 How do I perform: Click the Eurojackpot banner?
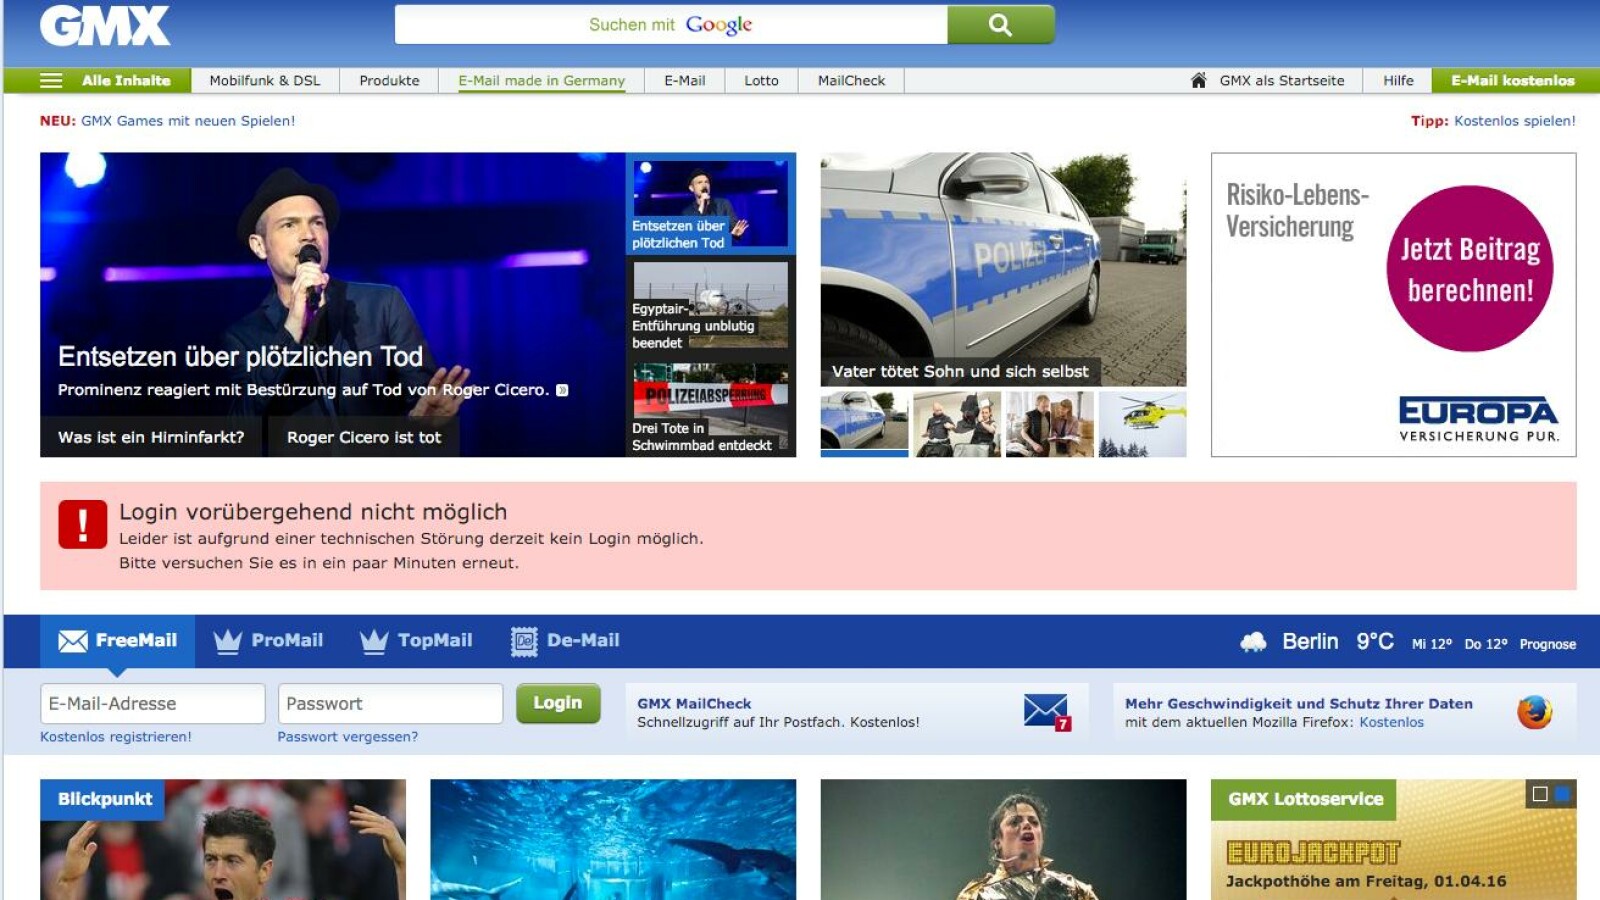[x=1313, y=853]
